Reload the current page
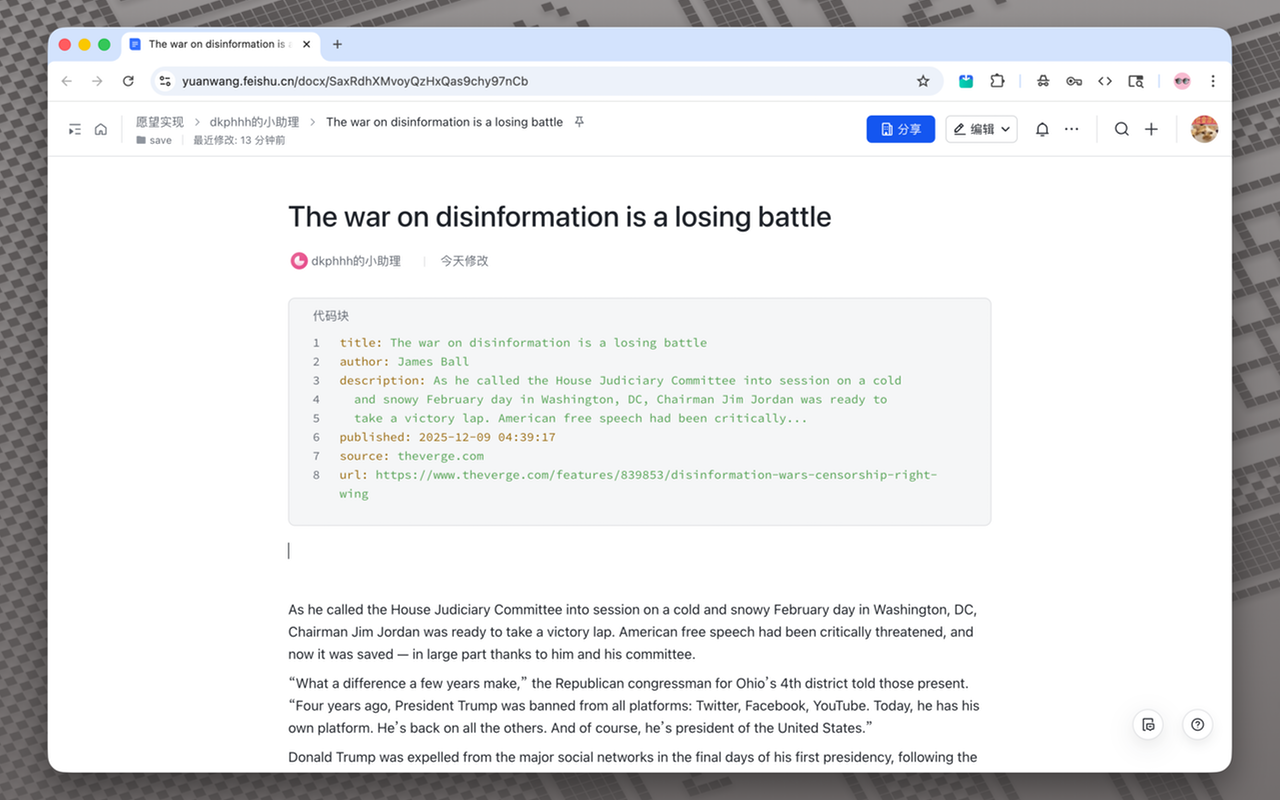1280x800 pixels. coord(128,81)
